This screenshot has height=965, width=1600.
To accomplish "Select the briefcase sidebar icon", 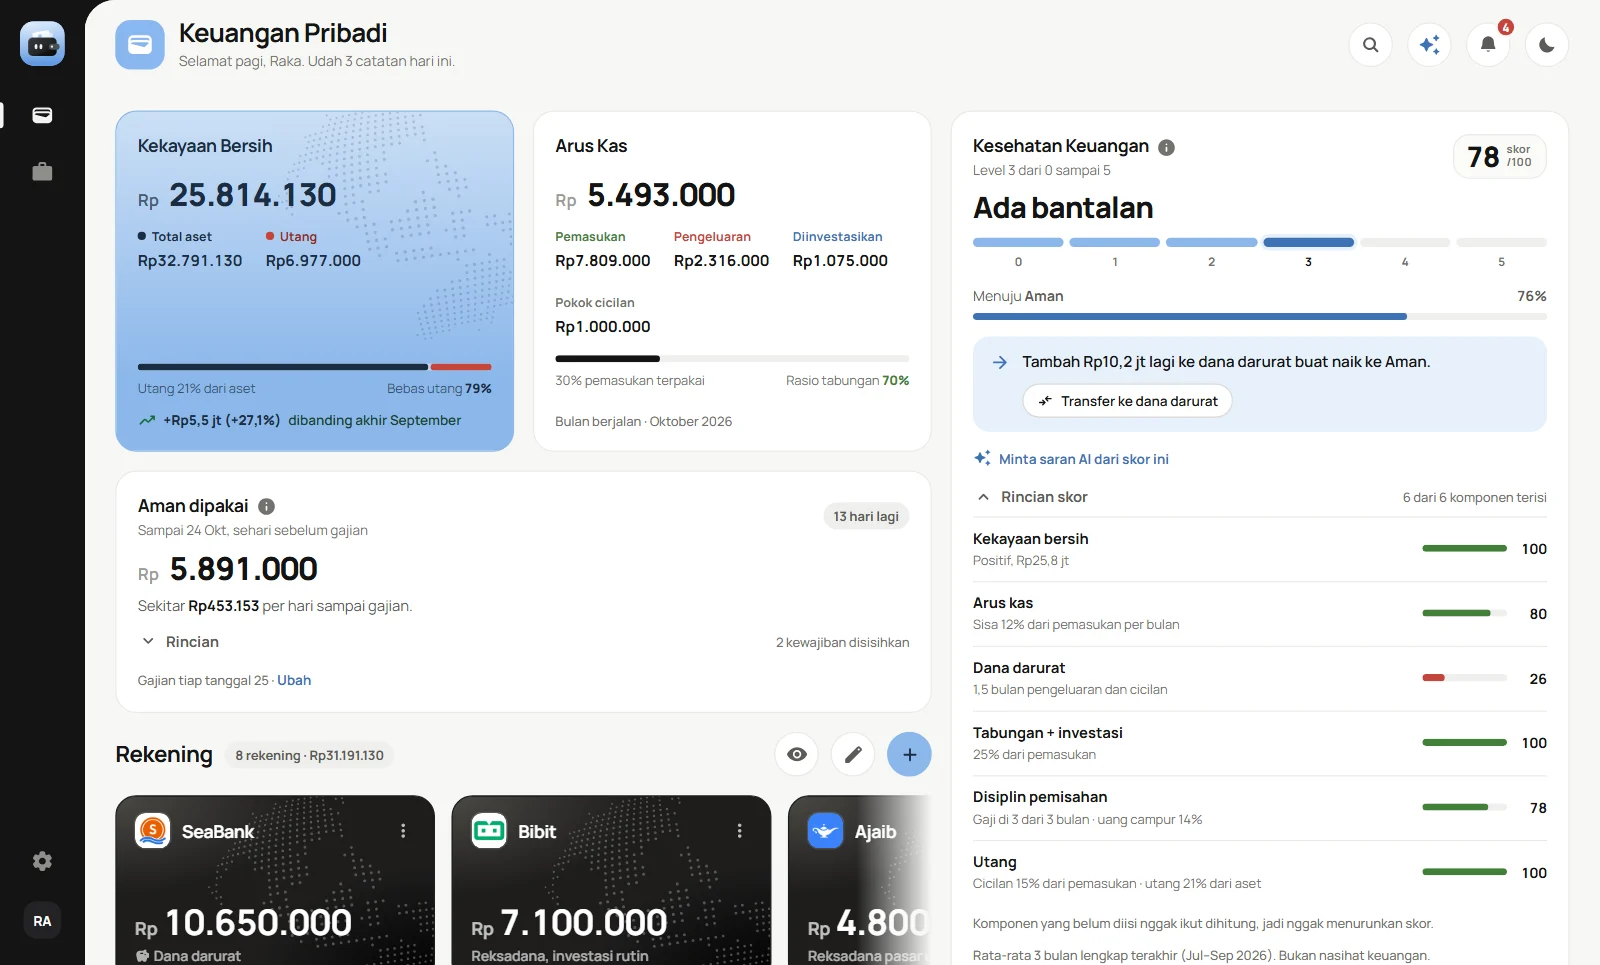I will (42, 172).
